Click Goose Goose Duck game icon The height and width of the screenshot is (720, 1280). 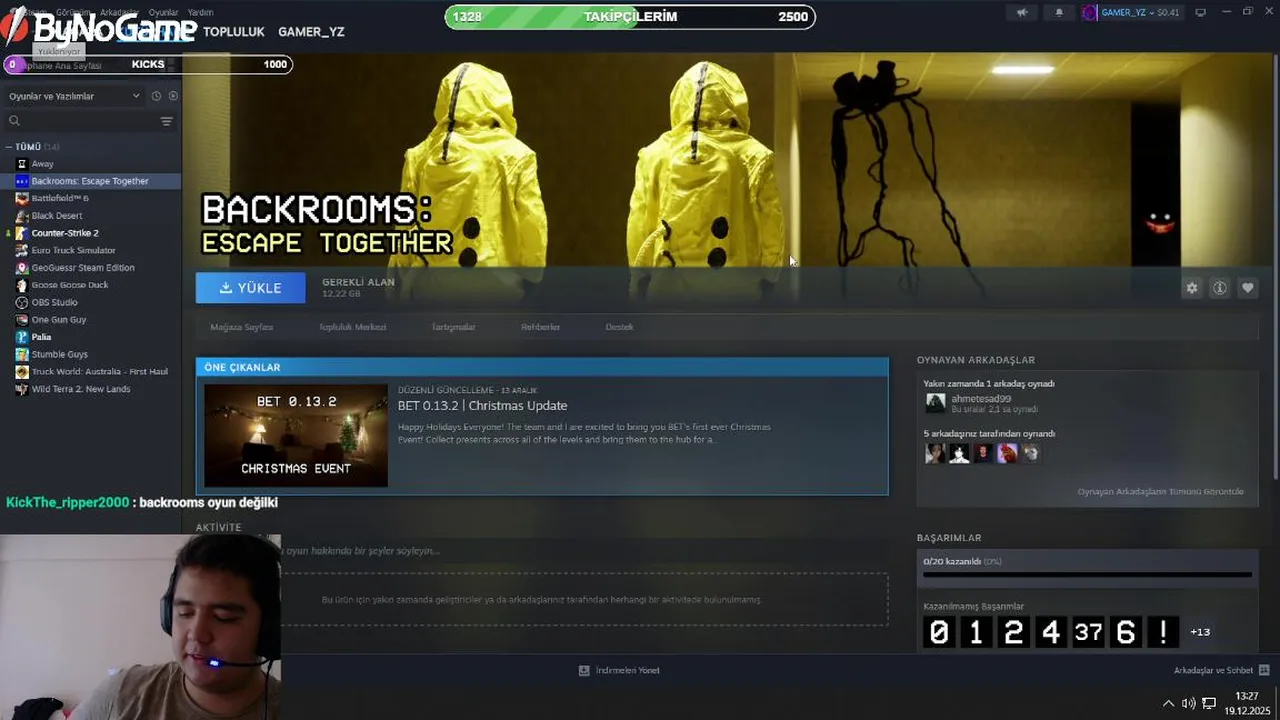22,285
